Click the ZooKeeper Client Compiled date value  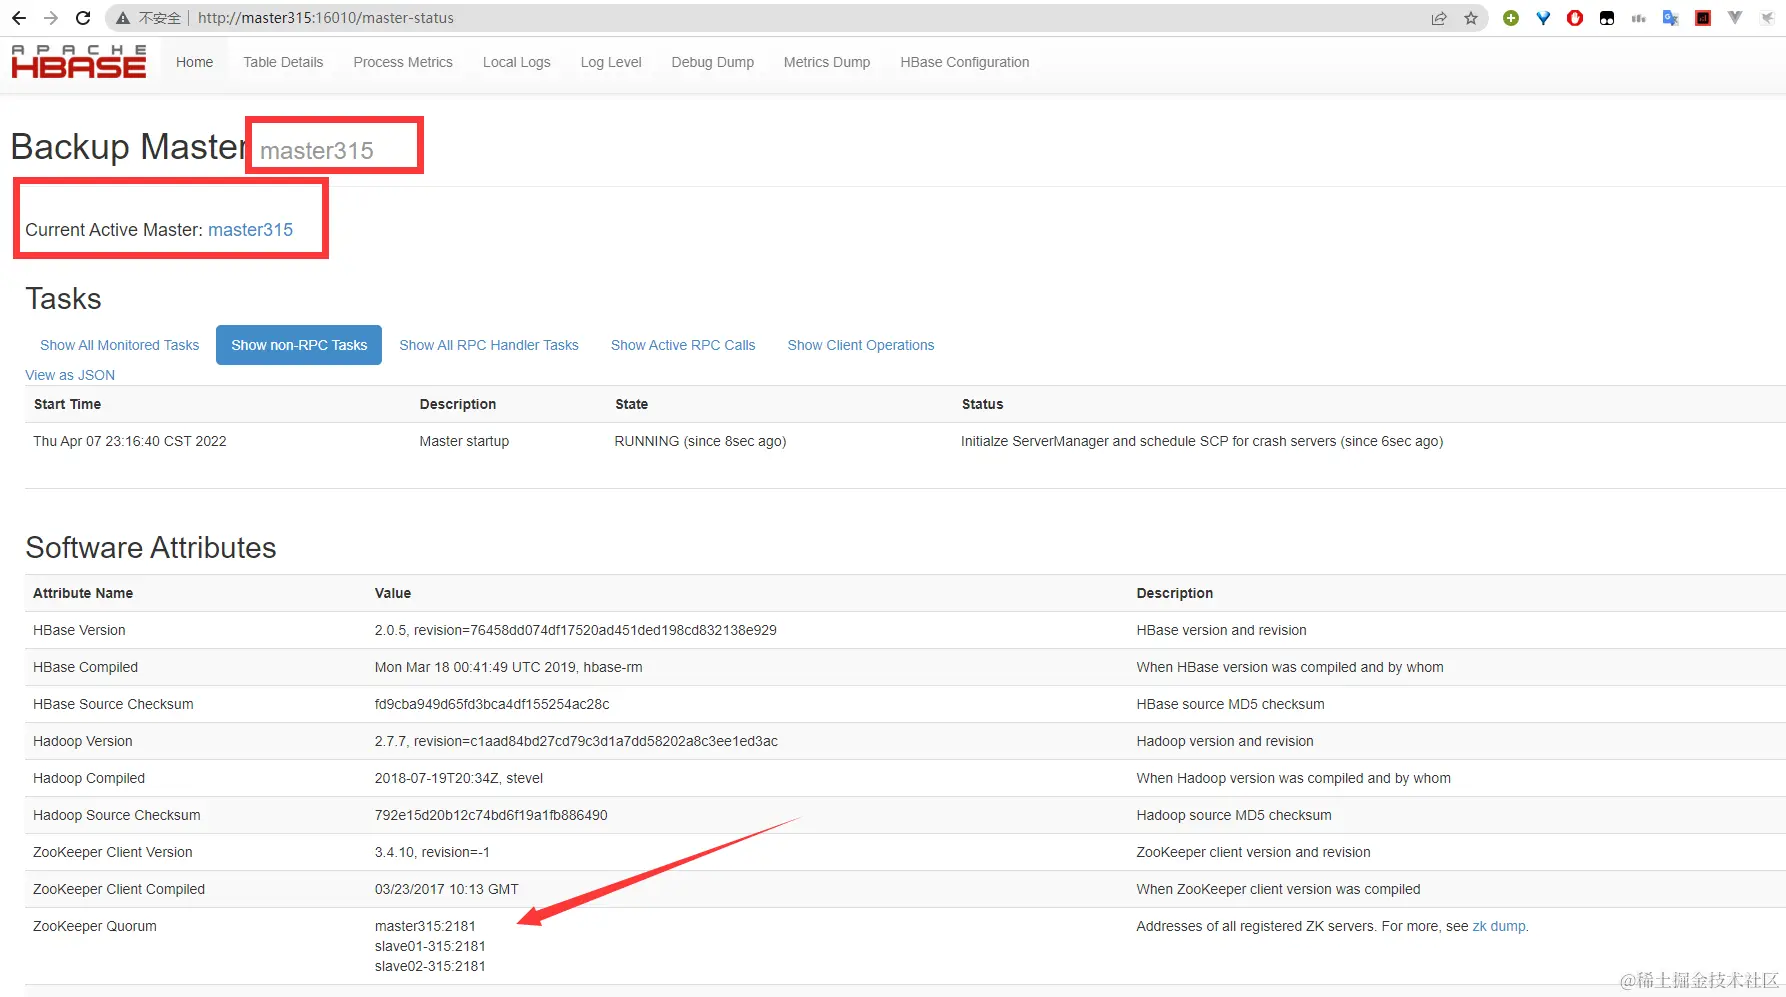(x=447, y=889)
